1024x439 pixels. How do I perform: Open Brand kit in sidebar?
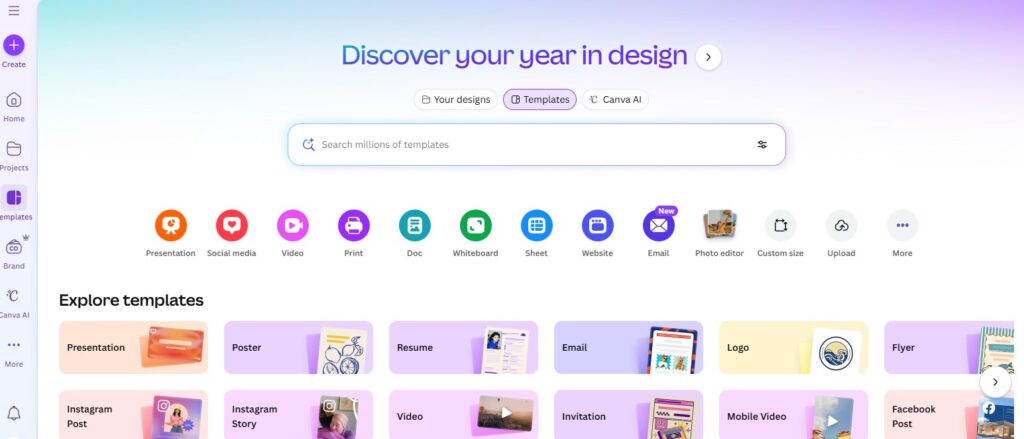(14, 253)
